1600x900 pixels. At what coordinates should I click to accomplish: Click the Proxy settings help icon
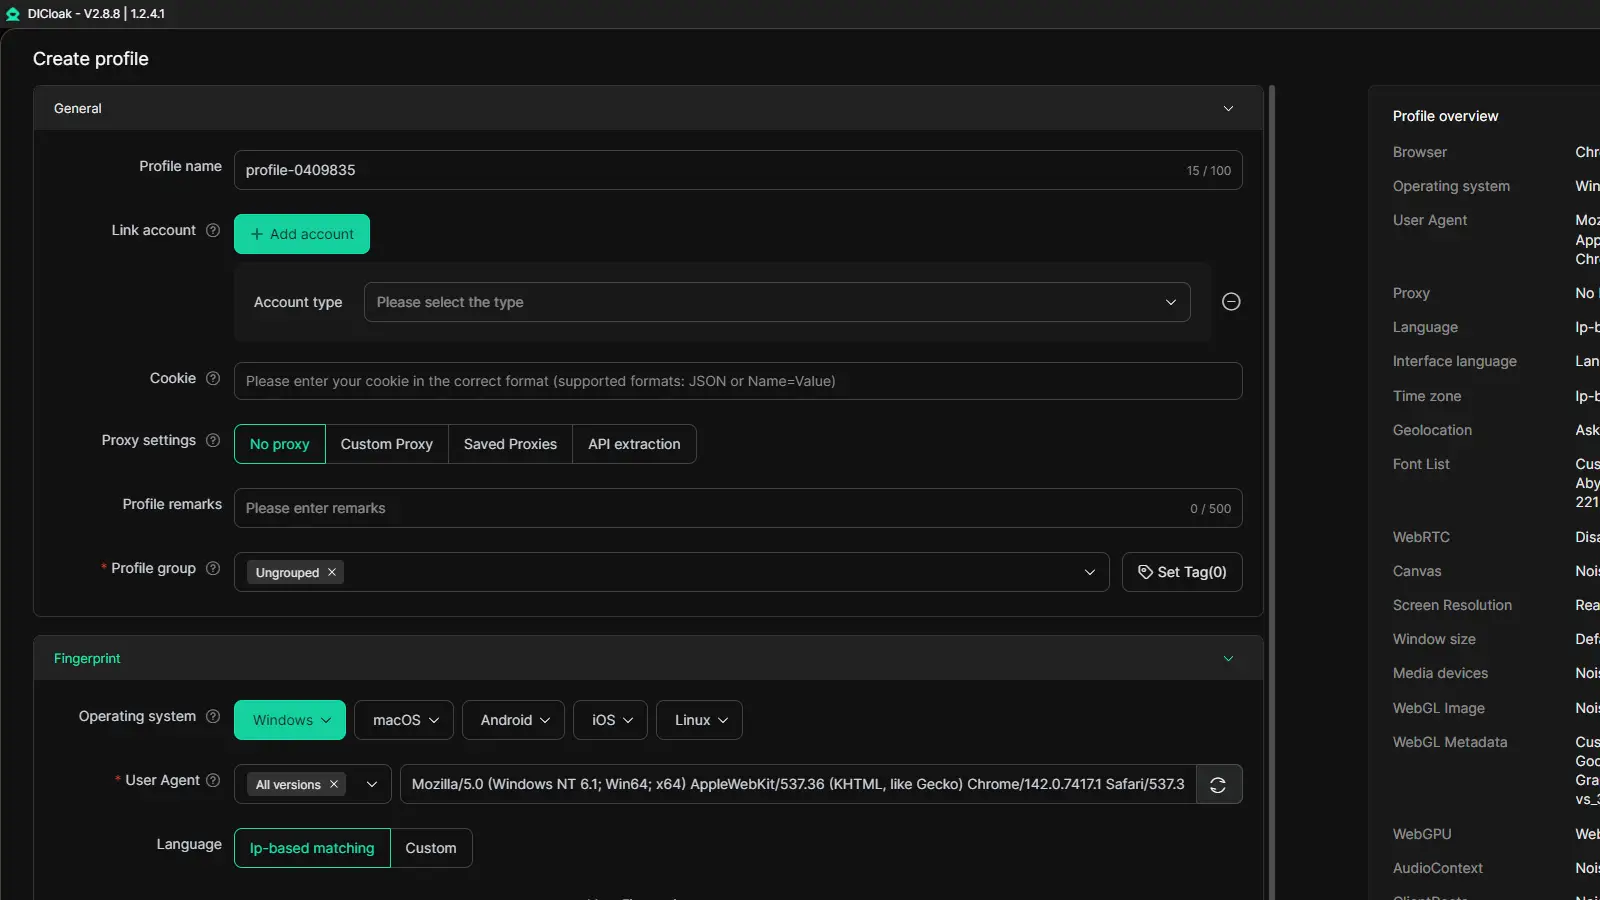pyautogui.click(x=213, y=440)
